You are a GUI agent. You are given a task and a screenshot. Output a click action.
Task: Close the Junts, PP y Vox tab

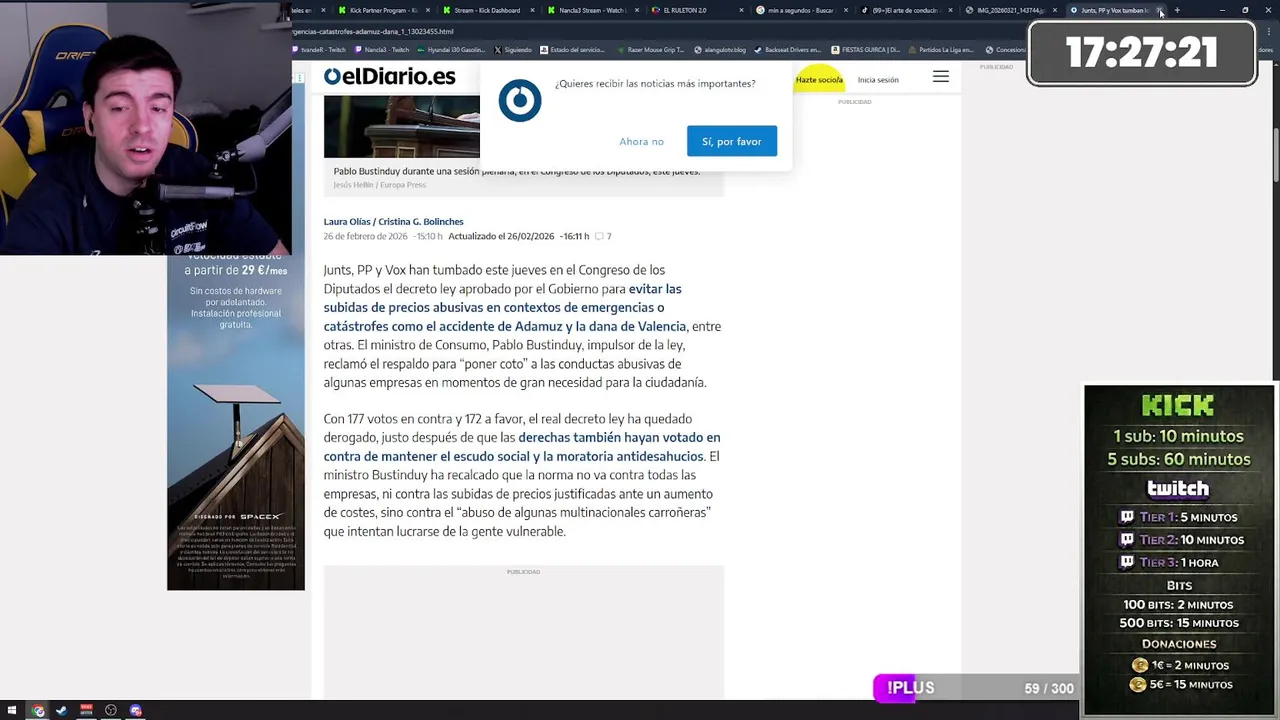coord(1160,10)
